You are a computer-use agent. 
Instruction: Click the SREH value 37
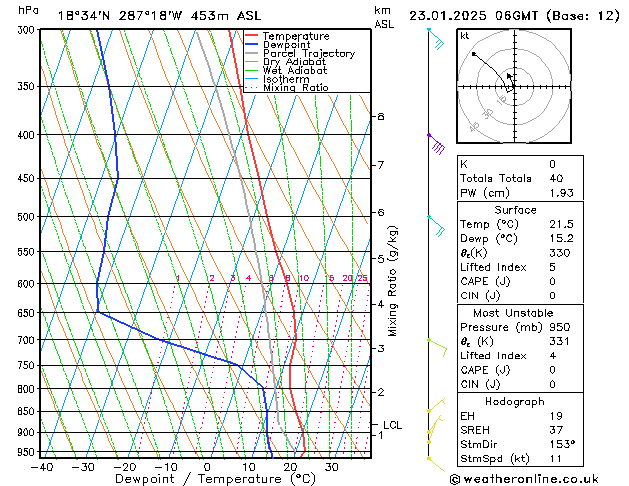point(556,430)
